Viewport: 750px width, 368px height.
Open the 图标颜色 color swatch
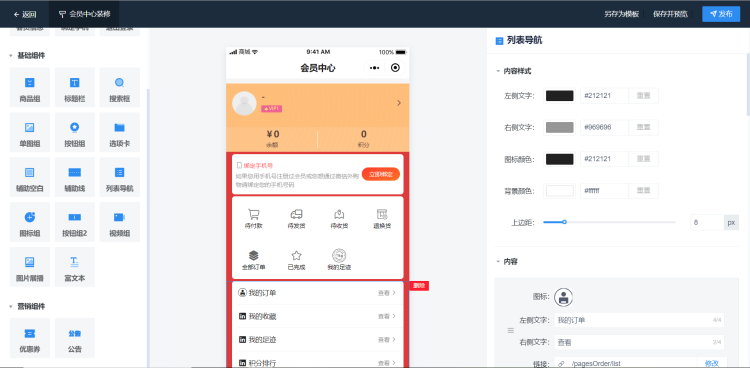(560, 159)
